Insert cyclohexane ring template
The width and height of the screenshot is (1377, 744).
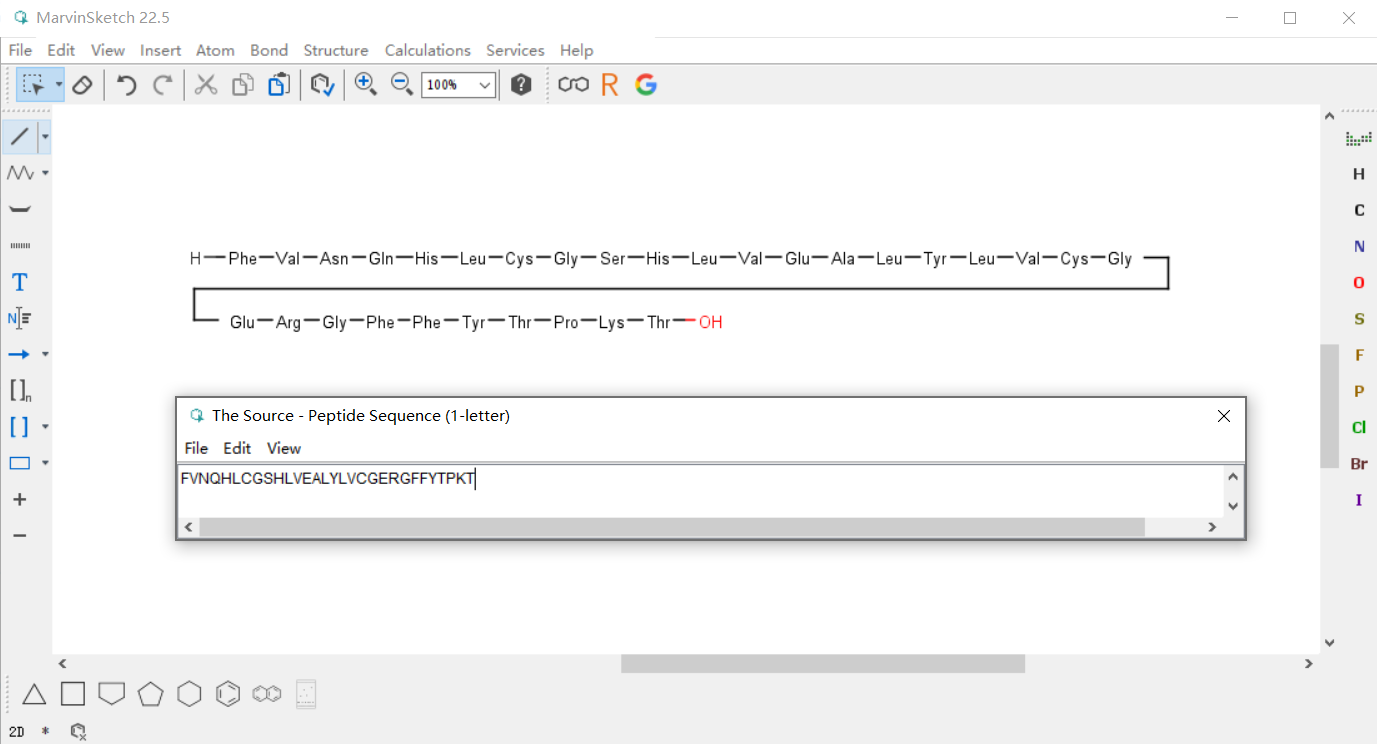pos(189,694)
